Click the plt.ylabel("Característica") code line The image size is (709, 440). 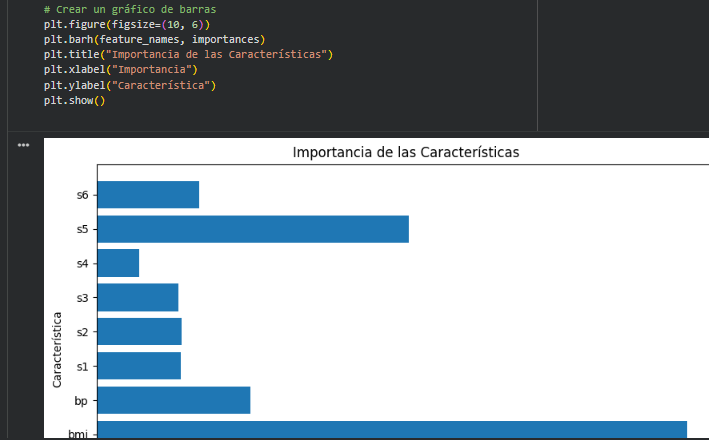[130, 85]
